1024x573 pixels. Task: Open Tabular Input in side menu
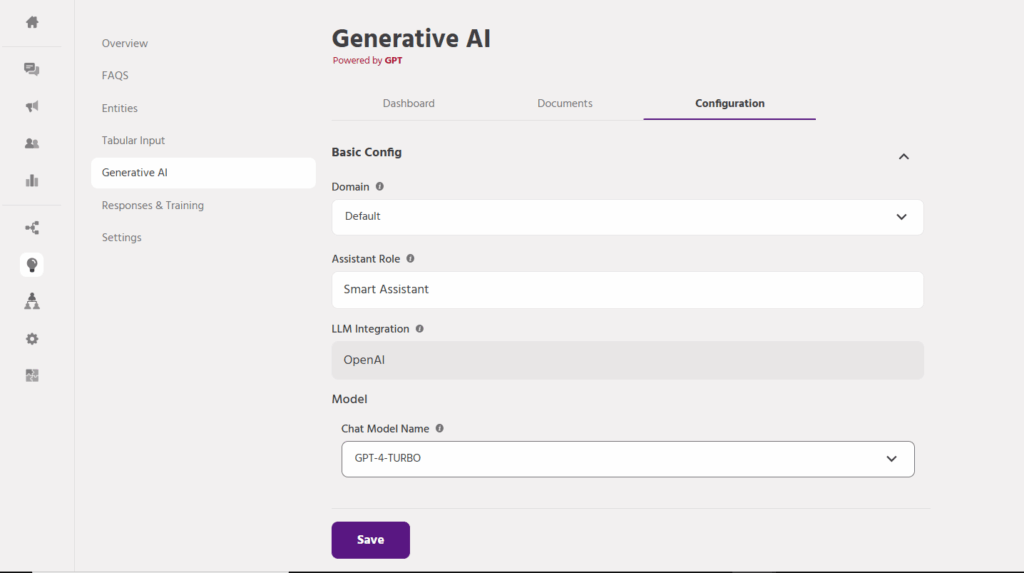coord(133,140)
